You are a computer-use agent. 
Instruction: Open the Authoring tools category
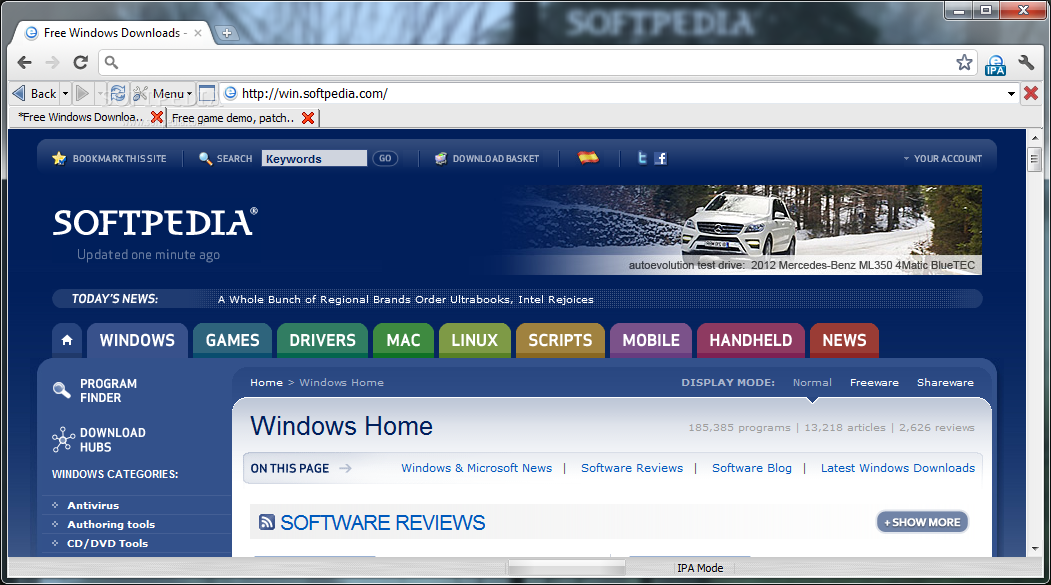[x=111, y=524]
